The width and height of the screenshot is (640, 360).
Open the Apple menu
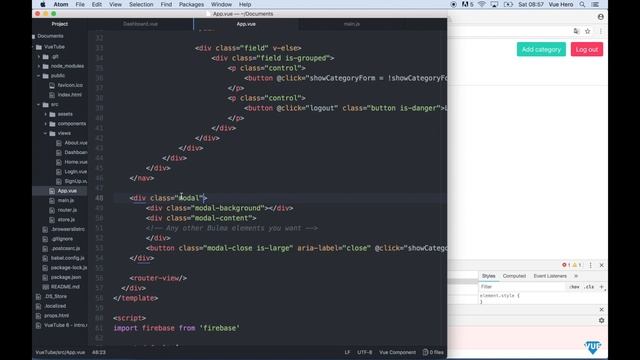[x=42, y=4]
